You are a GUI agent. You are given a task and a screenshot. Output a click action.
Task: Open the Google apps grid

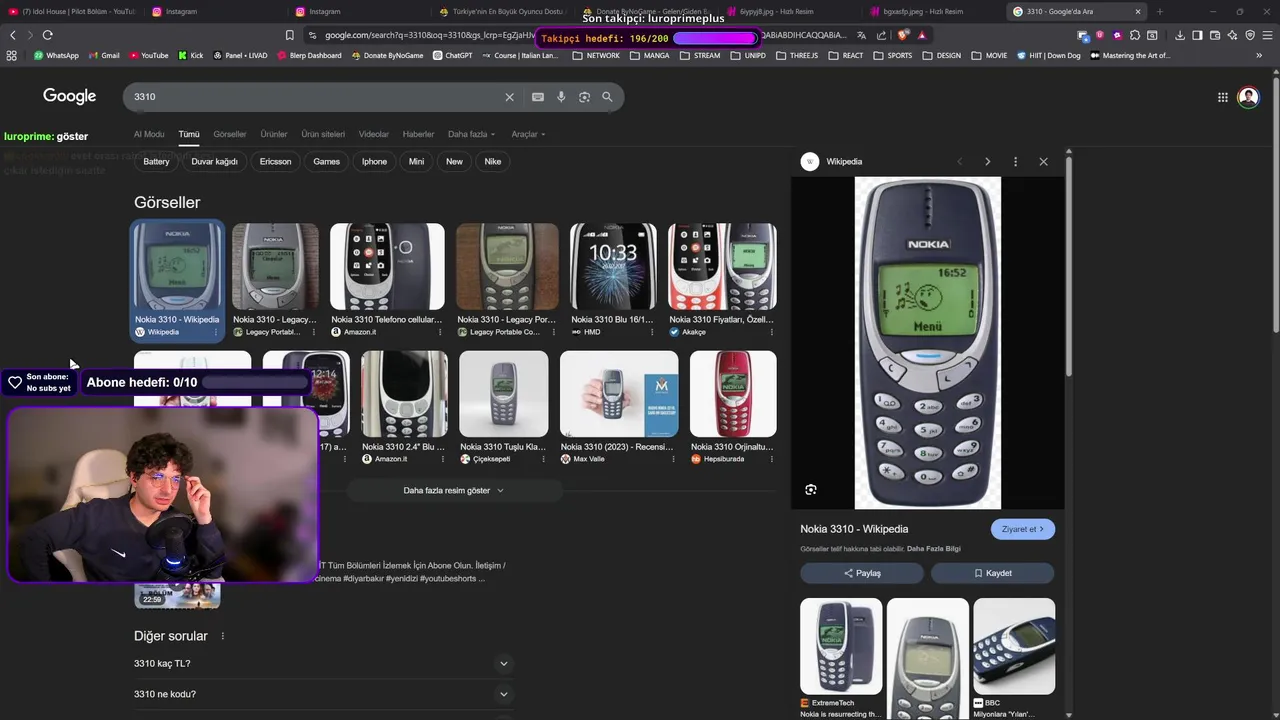point(1222,97)
